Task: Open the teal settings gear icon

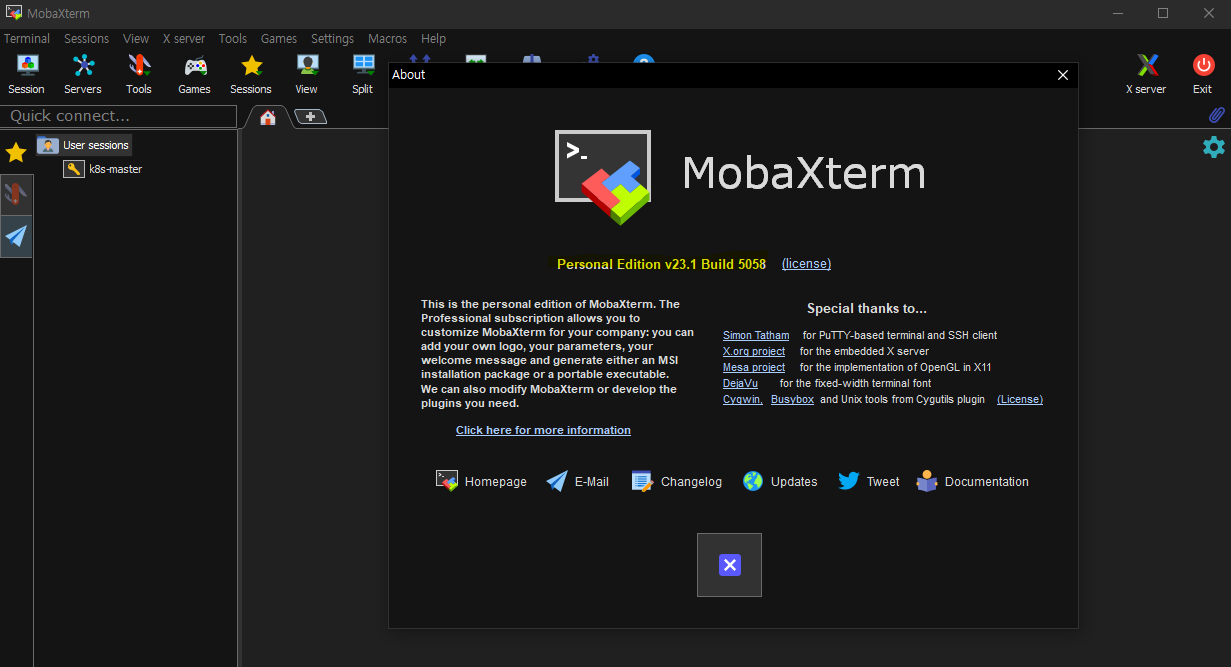Action: [1213, 147]
